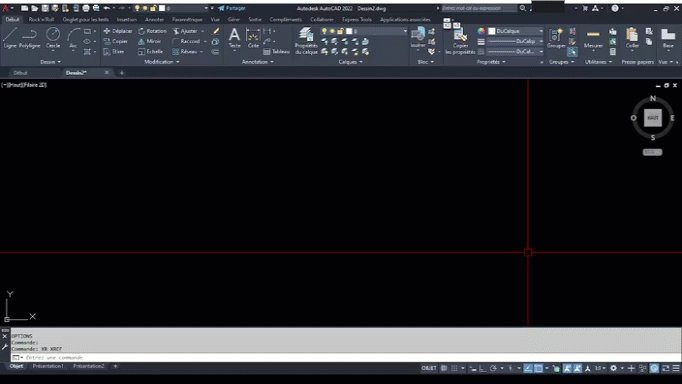Select the Polyligne tool

[29, 37]
